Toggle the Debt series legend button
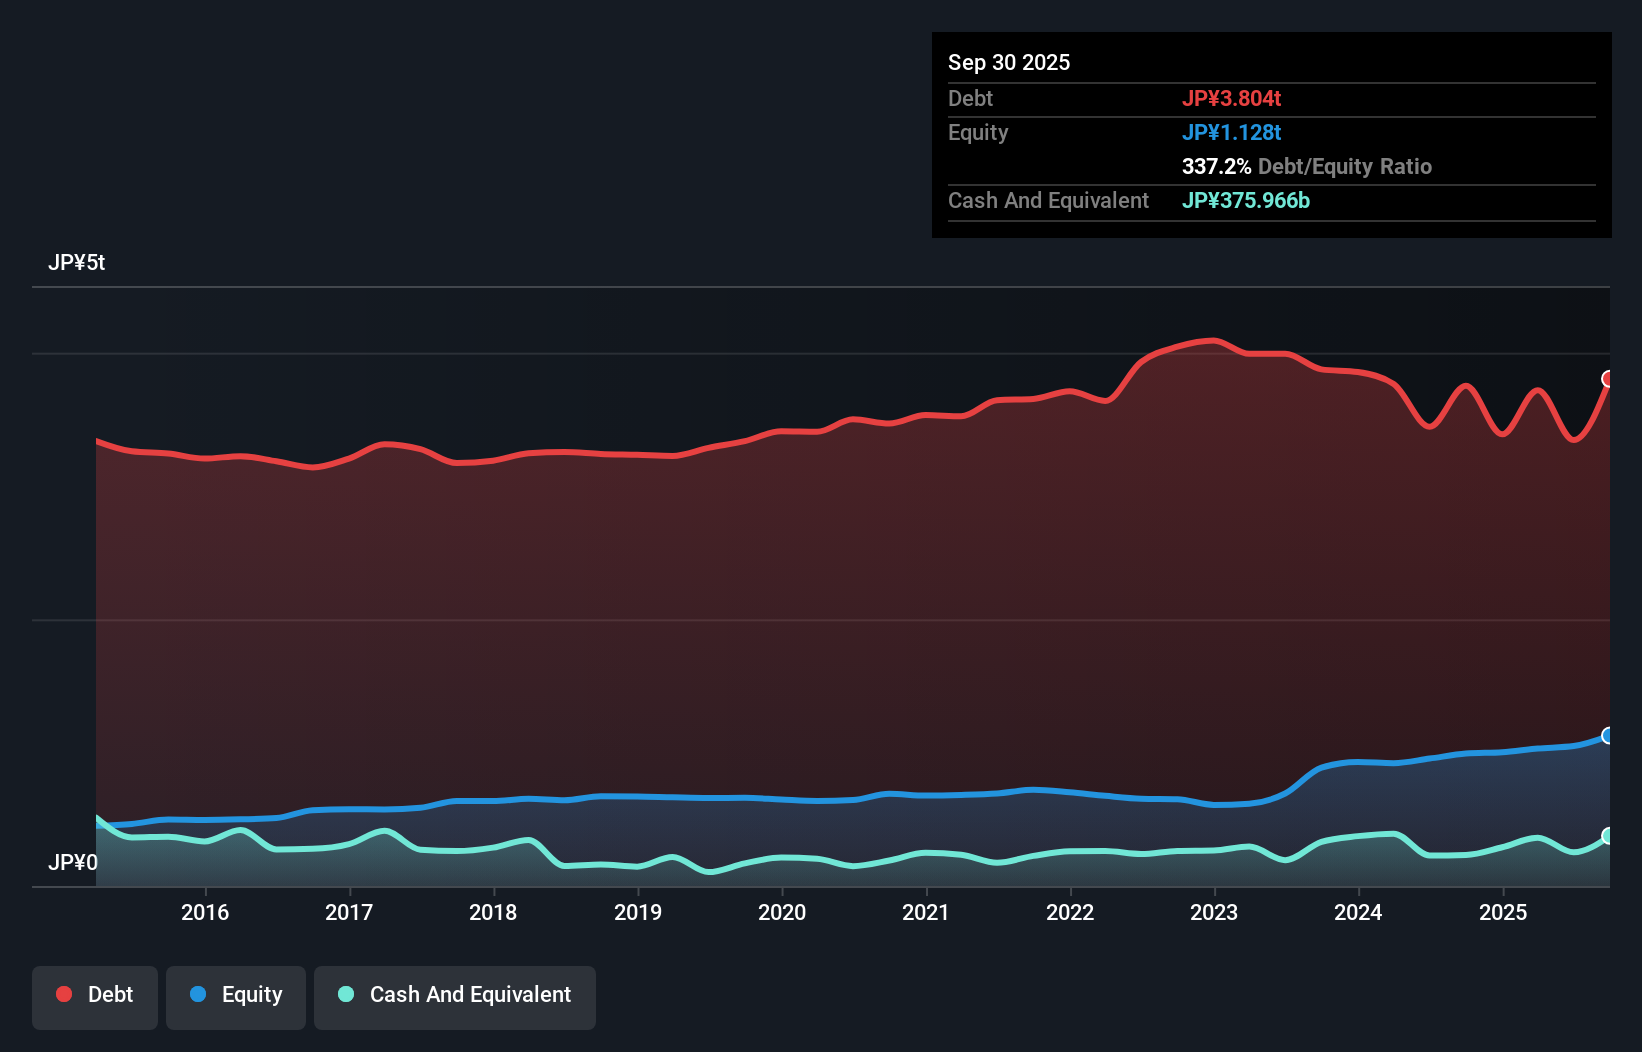 pyautogui.click(x=95, y=997)
